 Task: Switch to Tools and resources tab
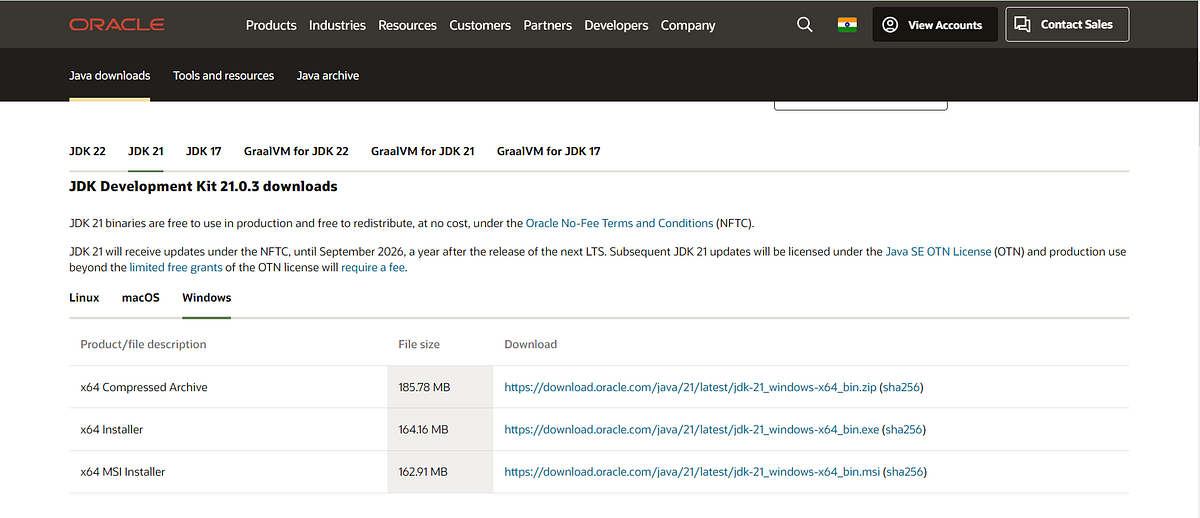coord(223,76)
